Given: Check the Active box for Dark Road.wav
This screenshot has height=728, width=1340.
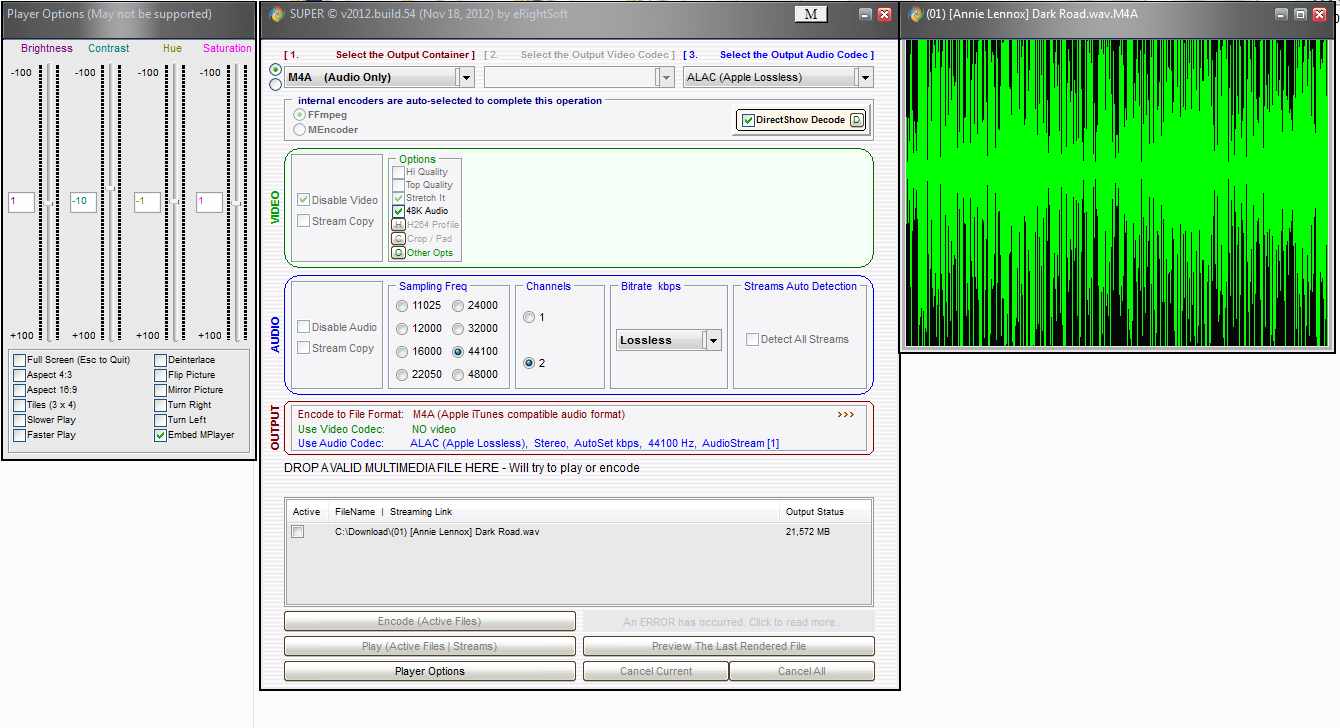Looking at the screenshot, I should click(297, 532).
